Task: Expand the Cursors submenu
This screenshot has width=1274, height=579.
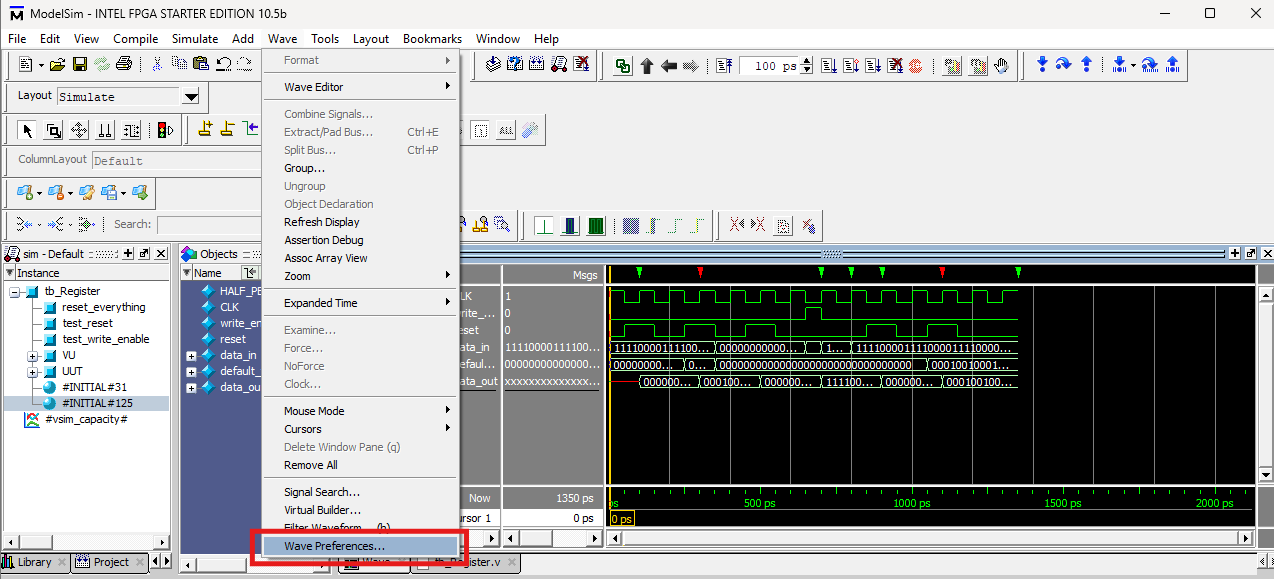Action: click(x=360, y=429)
